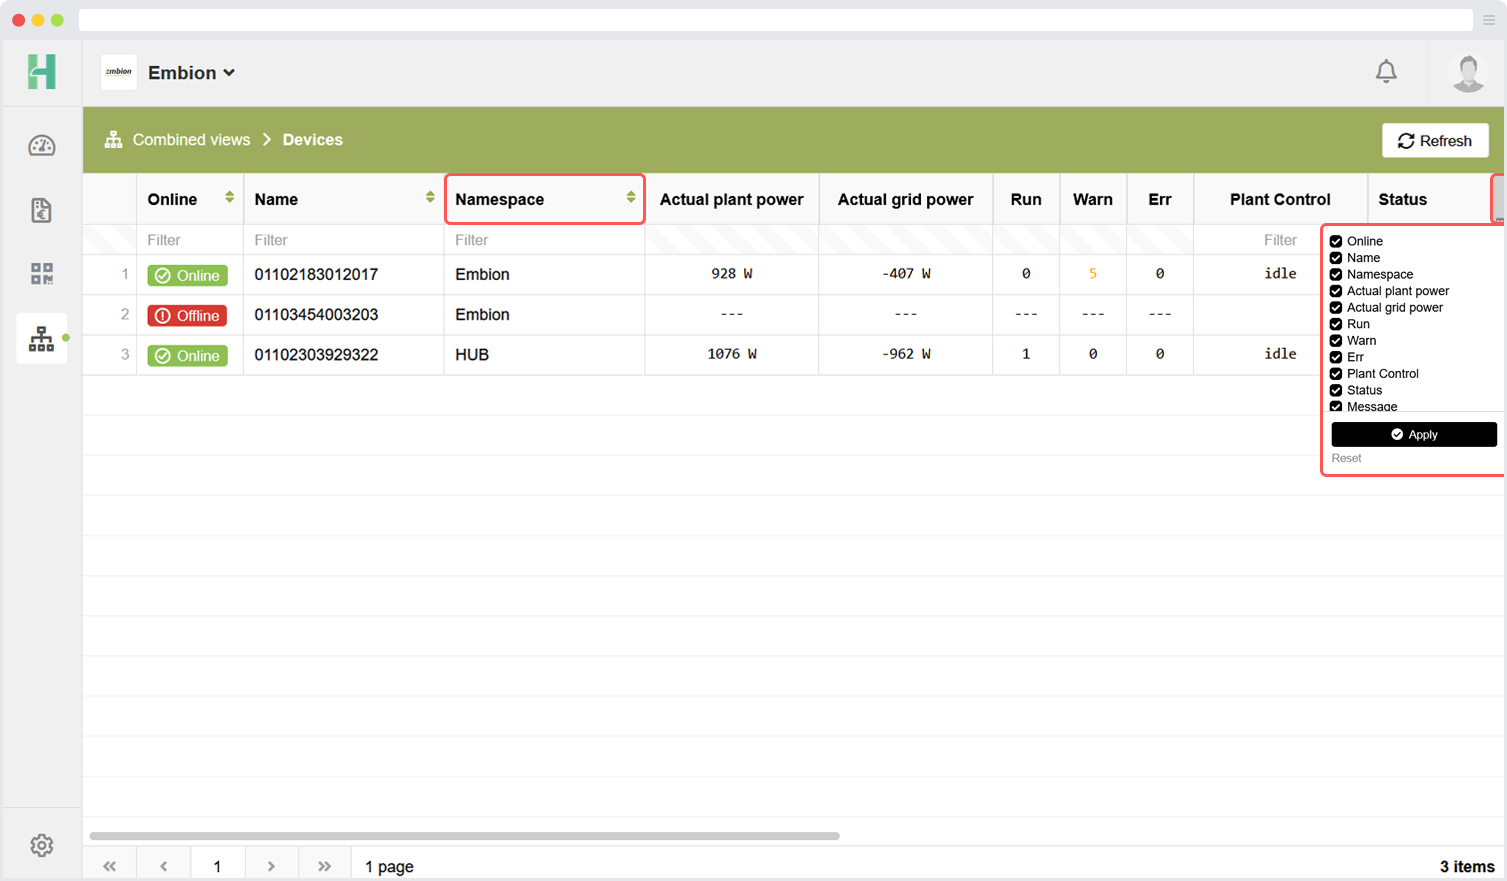This screenshot has width=1507, height=881.
Task: Open the billing document icon in sidebar
Action: 41,210
